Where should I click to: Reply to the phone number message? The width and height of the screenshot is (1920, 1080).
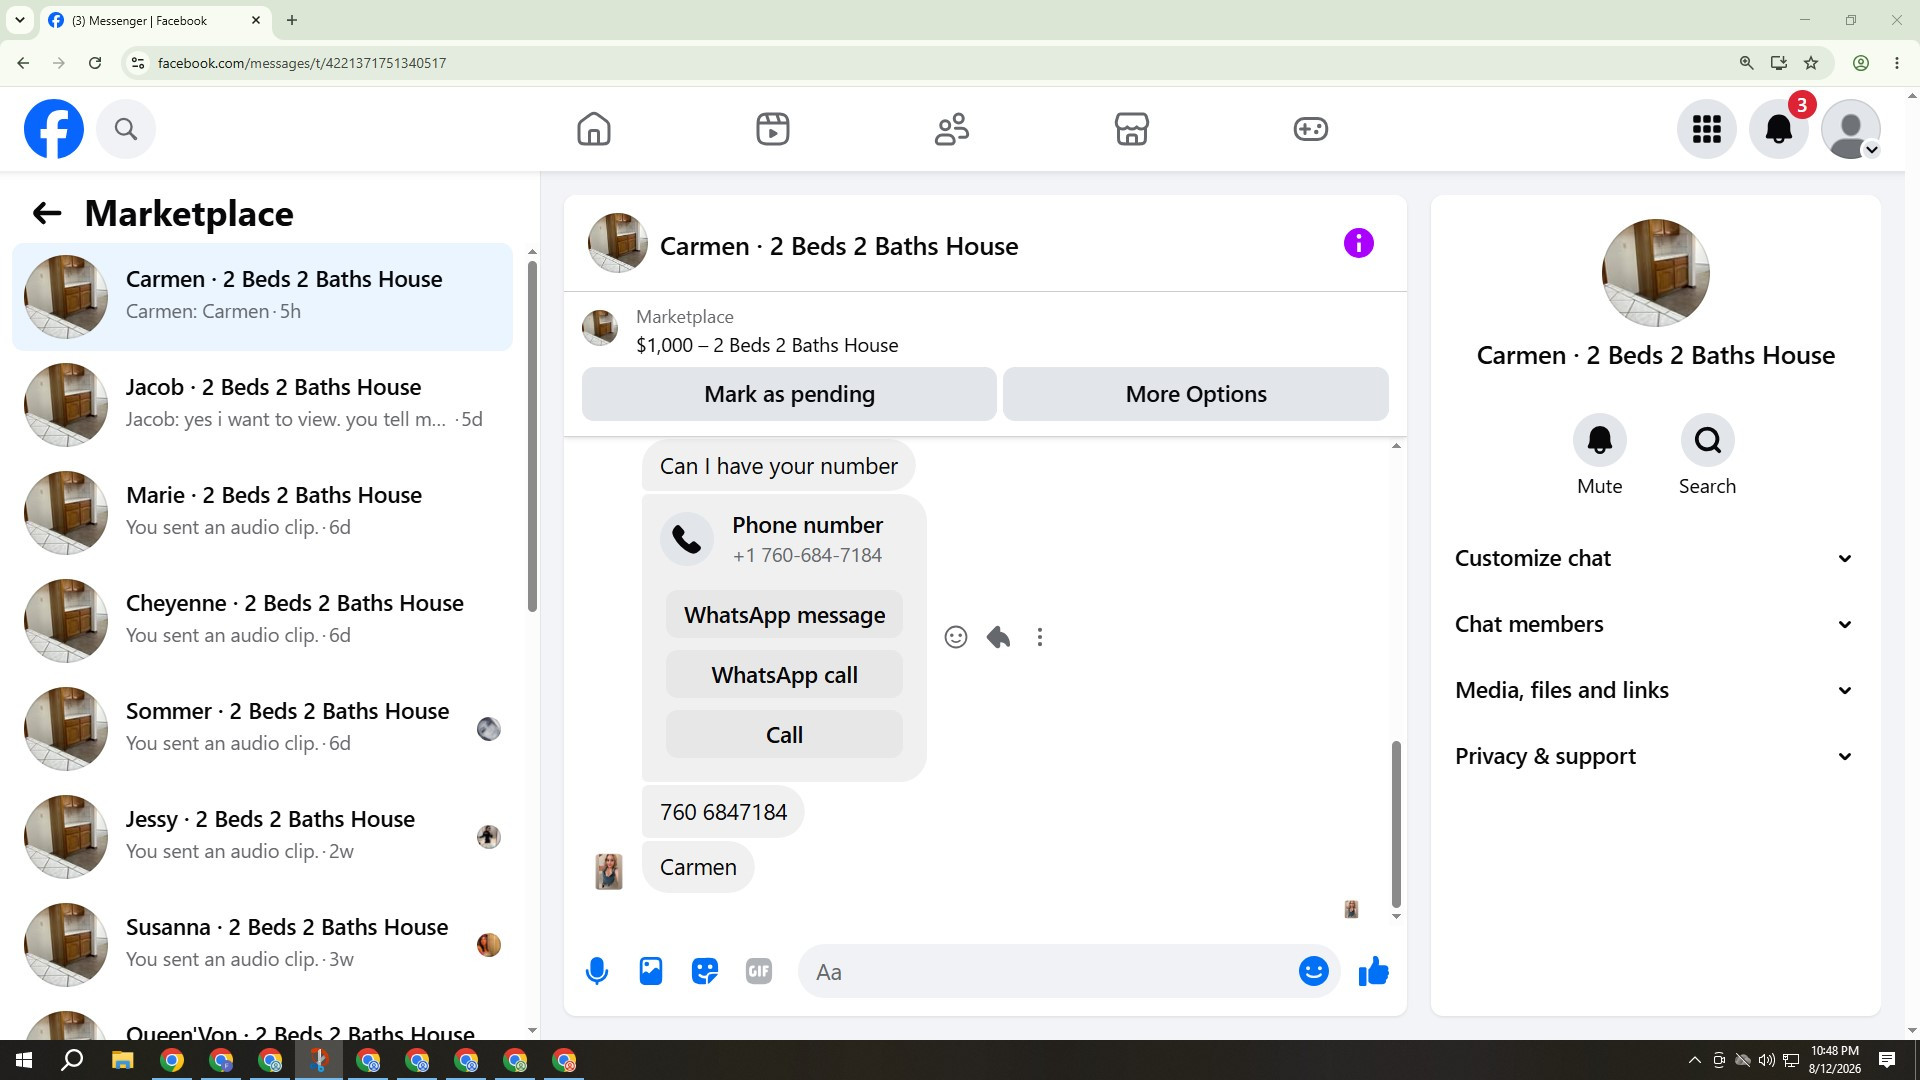(998, 637)
